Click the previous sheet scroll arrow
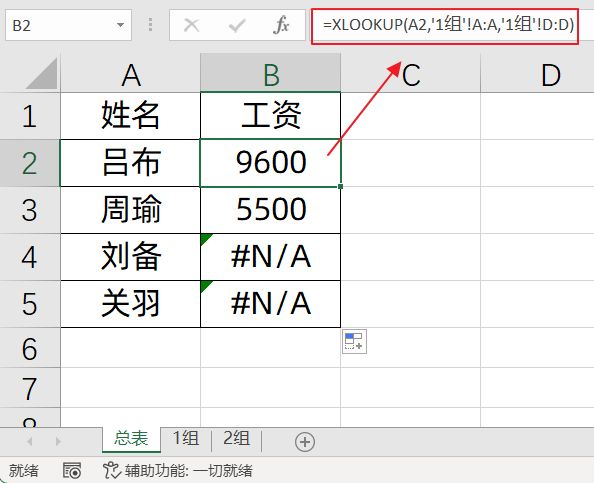This screenshot has width=594, height=483. [30, 441]
